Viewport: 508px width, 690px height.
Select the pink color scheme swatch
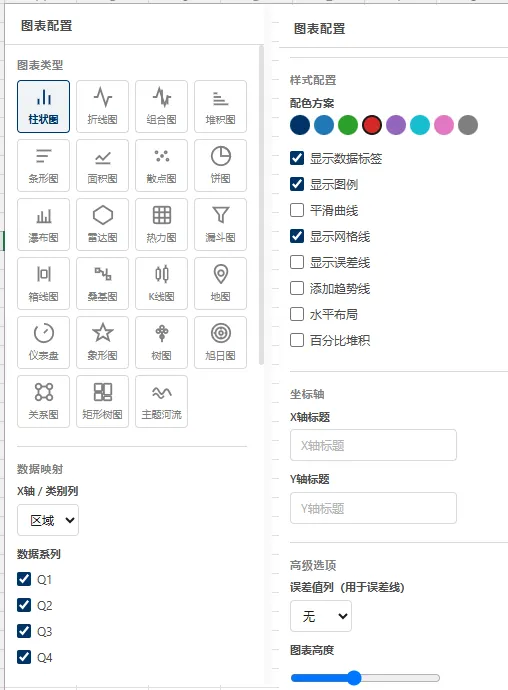pyautogui.click(x=444, y=125)
